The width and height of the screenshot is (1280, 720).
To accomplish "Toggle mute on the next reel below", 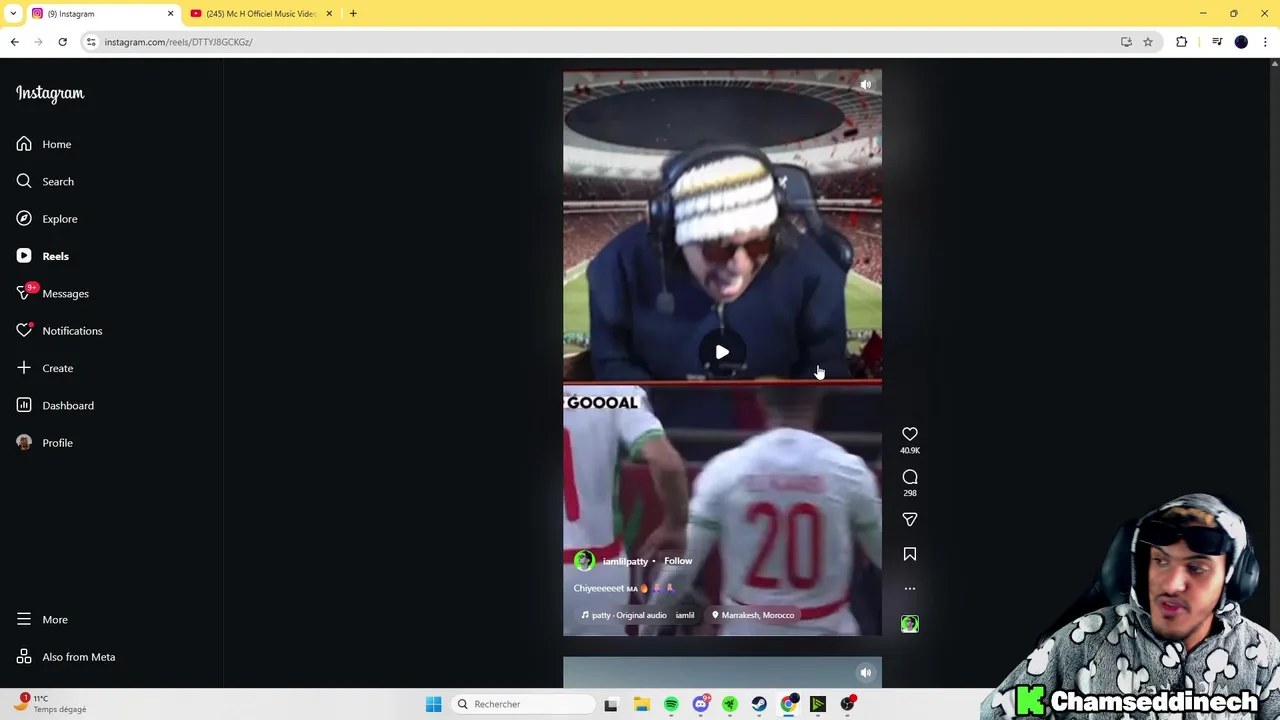I will 866,673.
